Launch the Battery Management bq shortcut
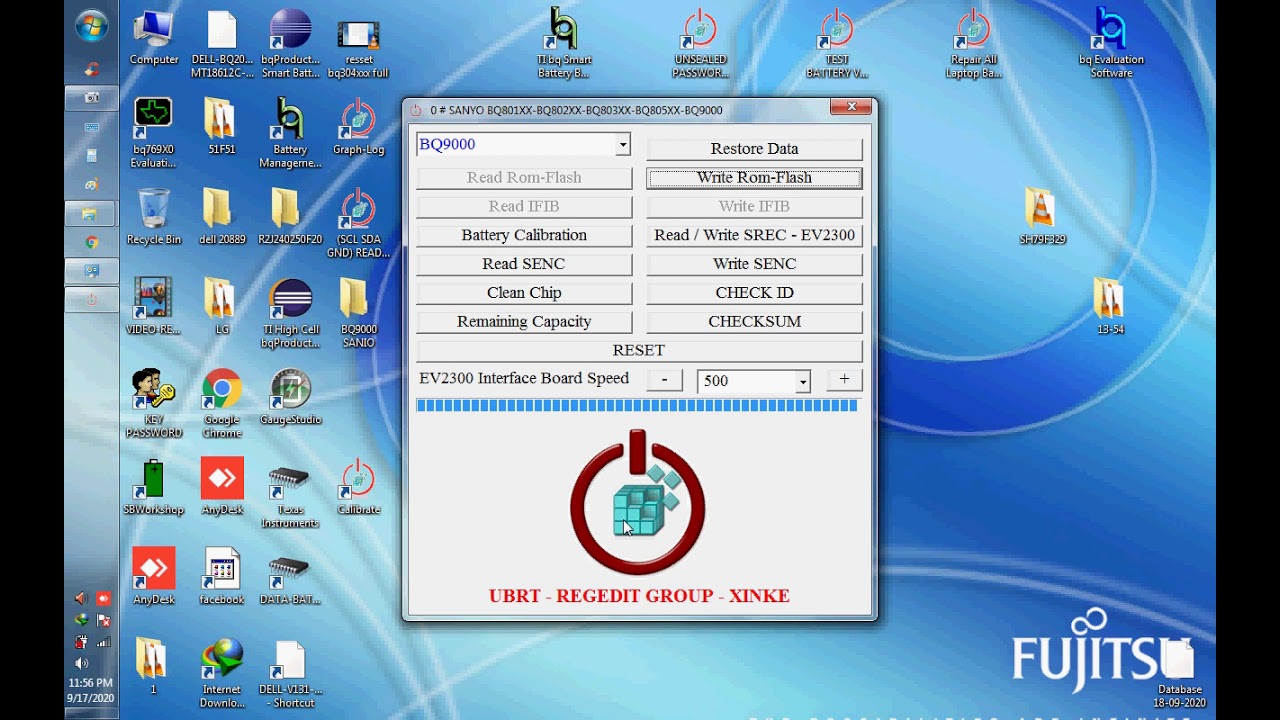 (290, 132)
